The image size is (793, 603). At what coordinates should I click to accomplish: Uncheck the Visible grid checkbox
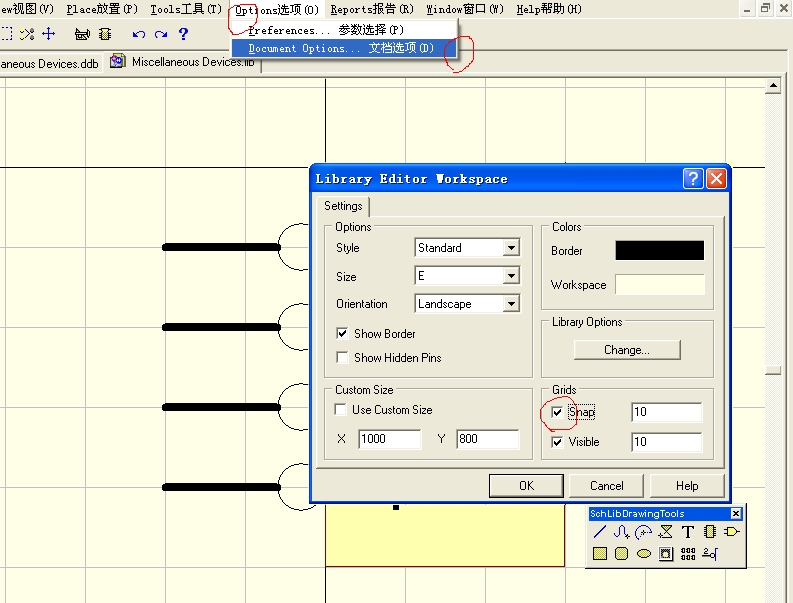(x=558, y=442)
